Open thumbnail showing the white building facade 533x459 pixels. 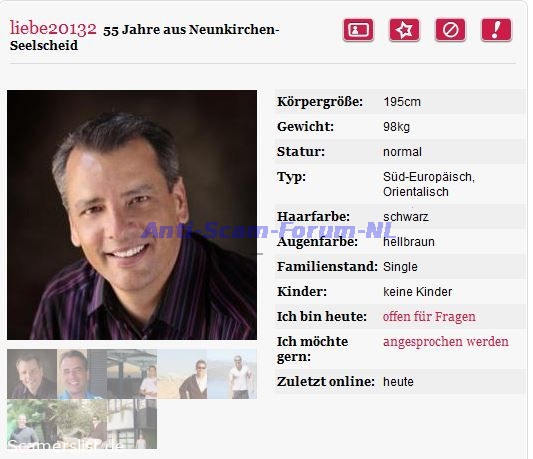[x=132, y=424]
